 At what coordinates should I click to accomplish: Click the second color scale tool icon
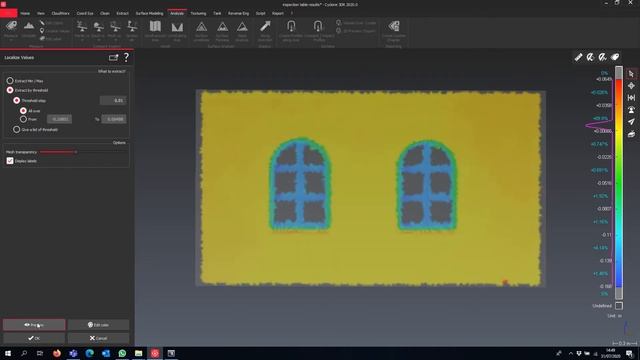(x=591, y=57)
